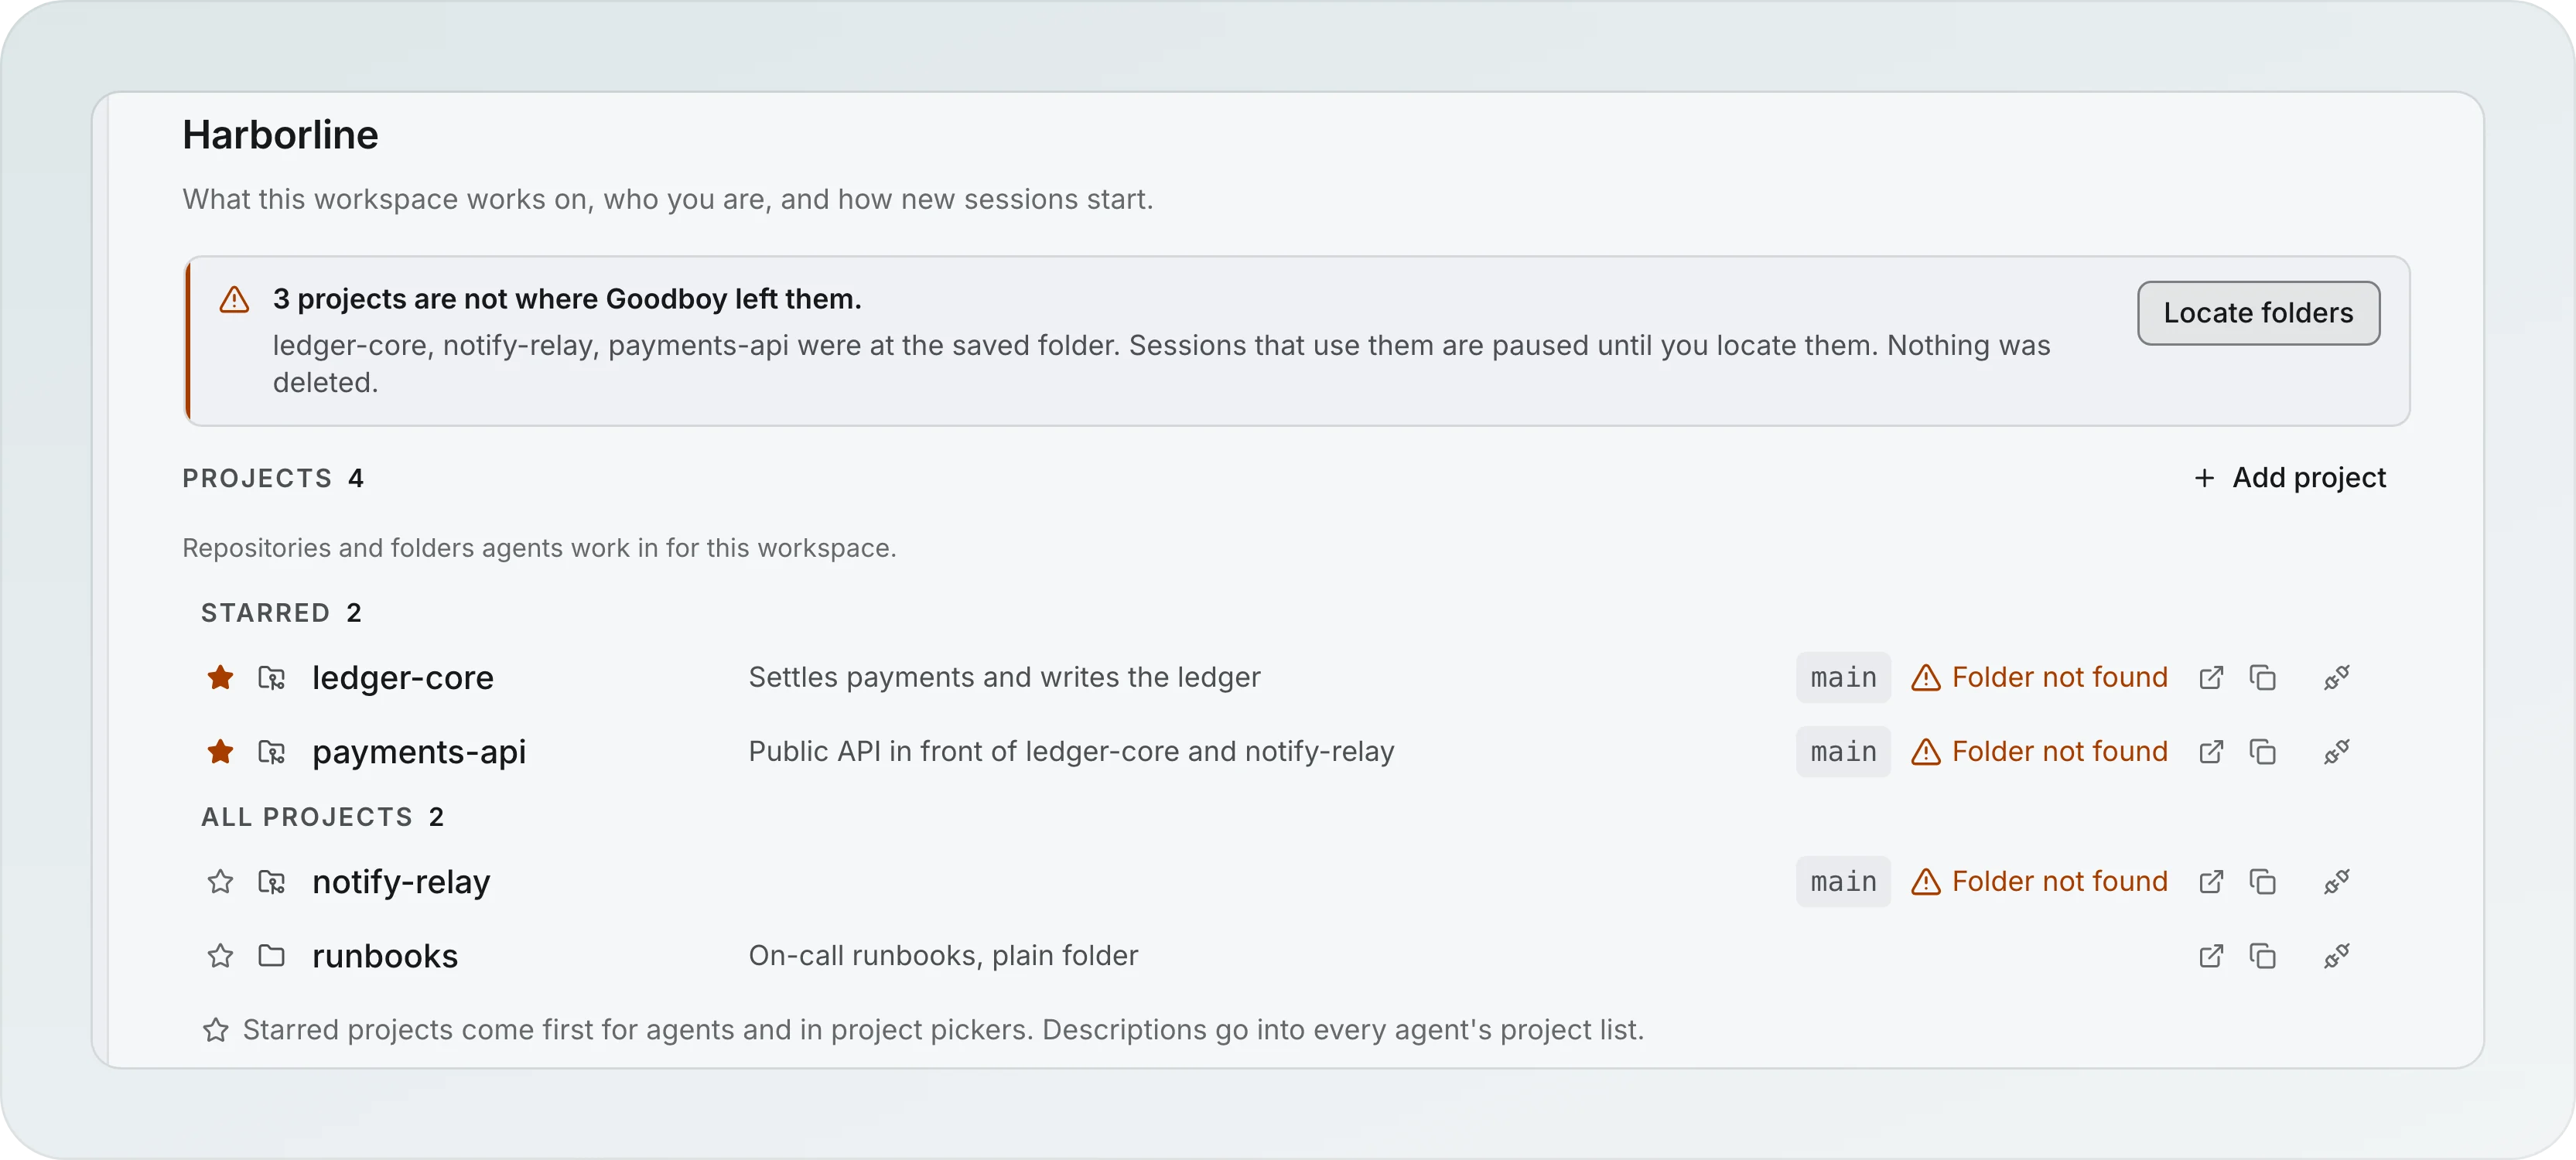Add a new project

[2290, 478]
